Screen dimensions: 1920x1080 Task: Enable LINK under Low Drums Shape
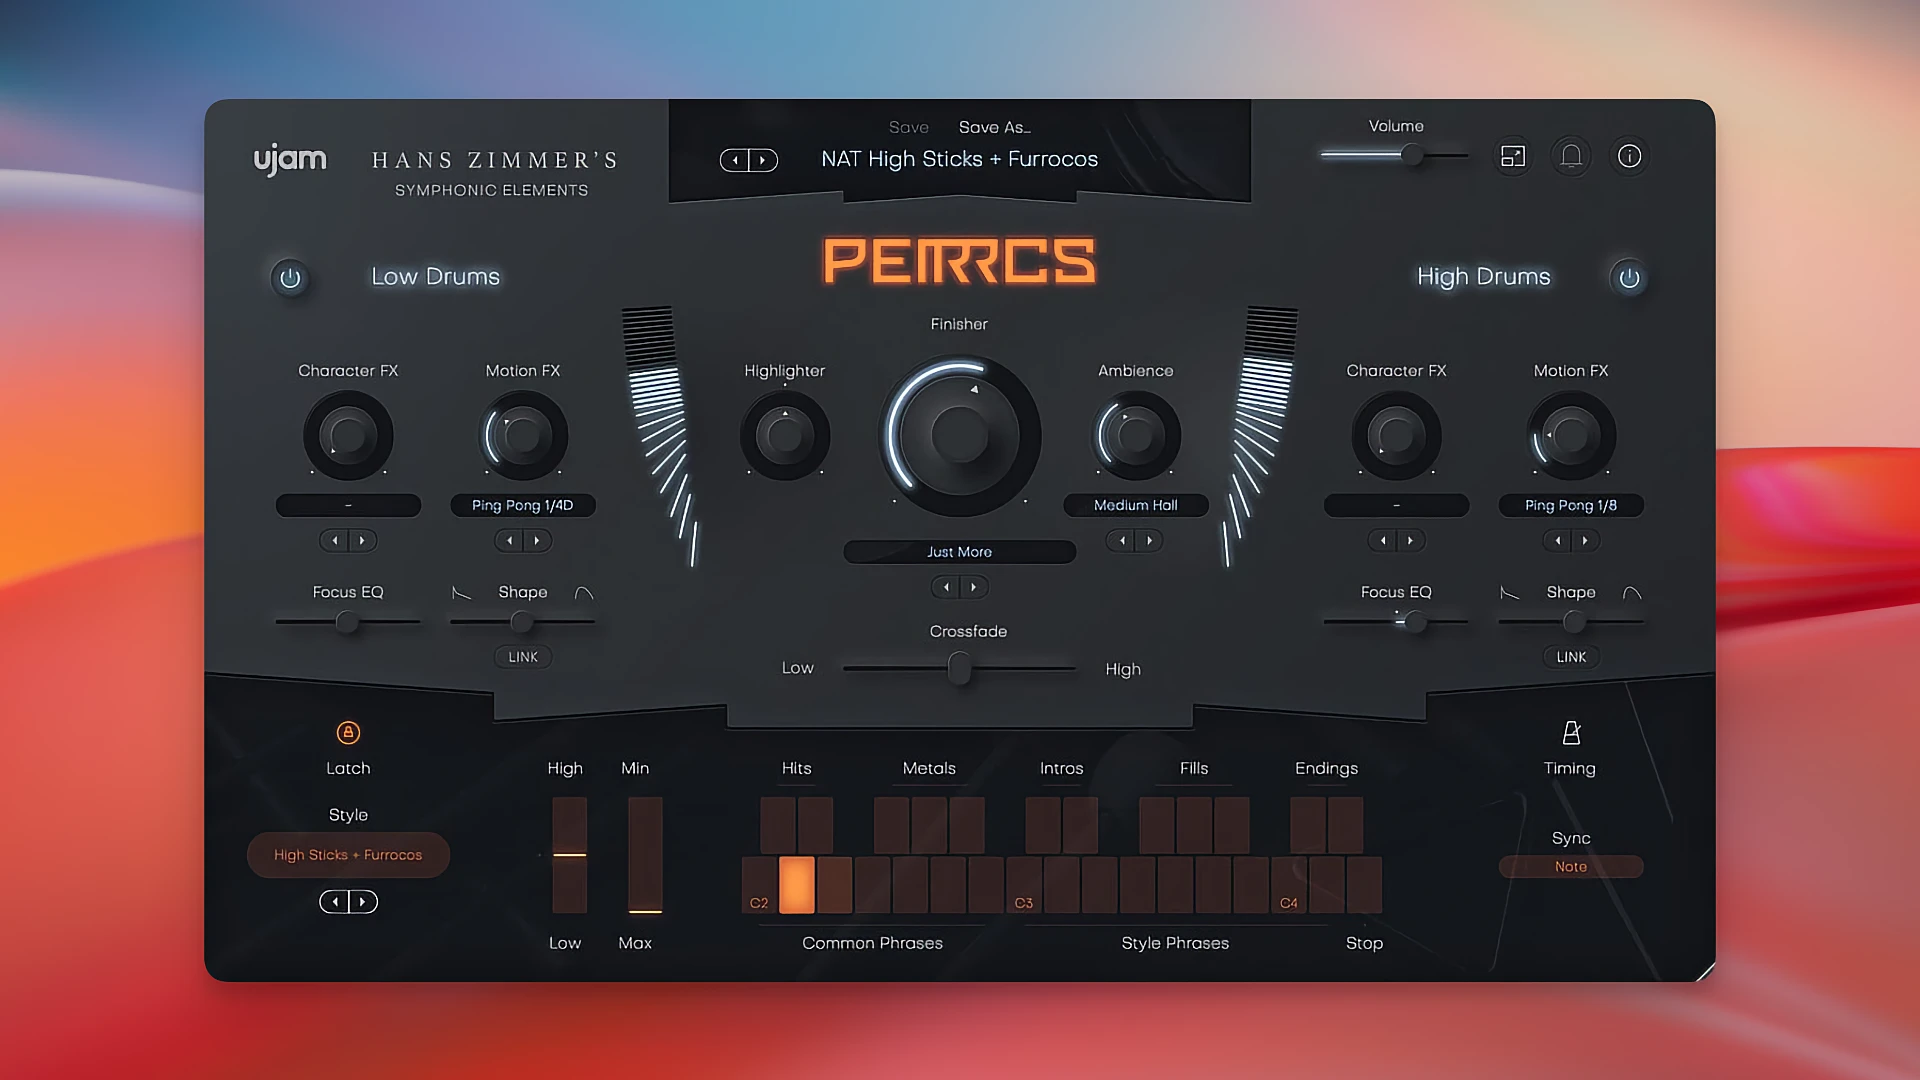[x=522, y=657]
